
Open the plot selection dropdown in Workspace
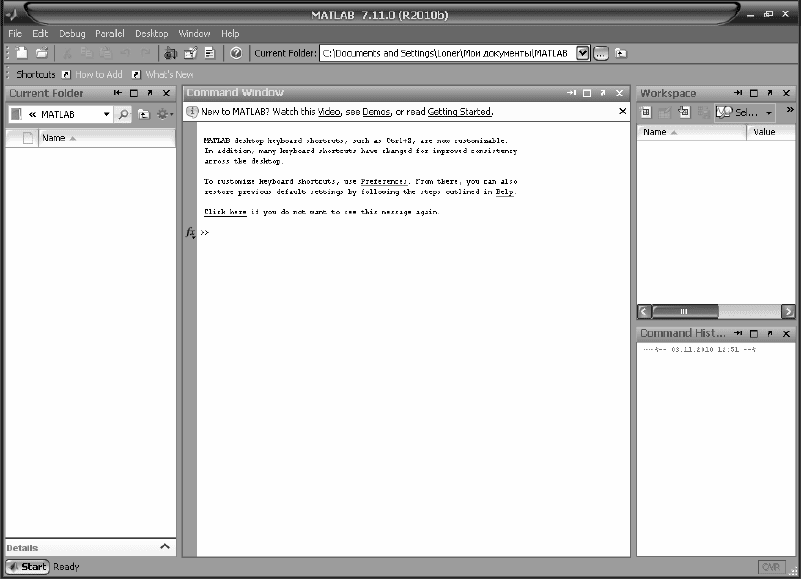pos(769,113)
